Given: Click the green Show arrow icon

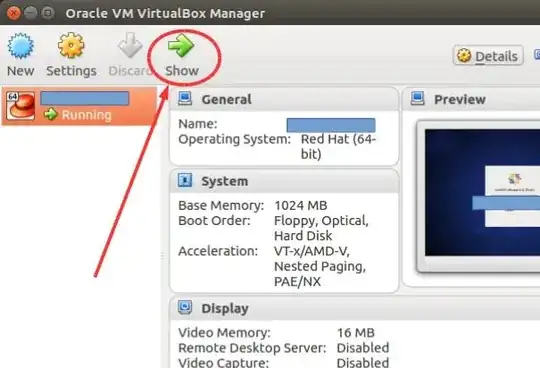Looking at the screenshot, I should point(181,45).
